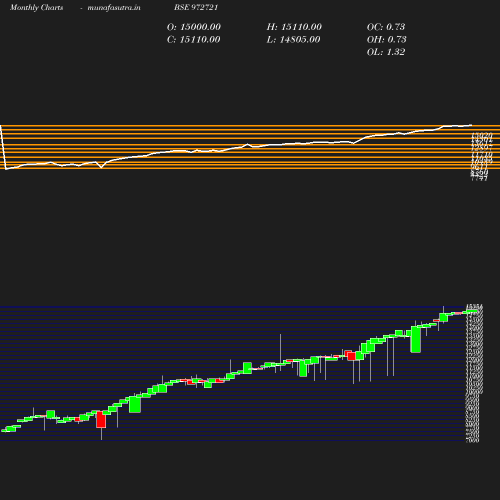The image size is (500, 500).
Task: Click the "BSE 972721" symbol label
Action: pos(196,7)
